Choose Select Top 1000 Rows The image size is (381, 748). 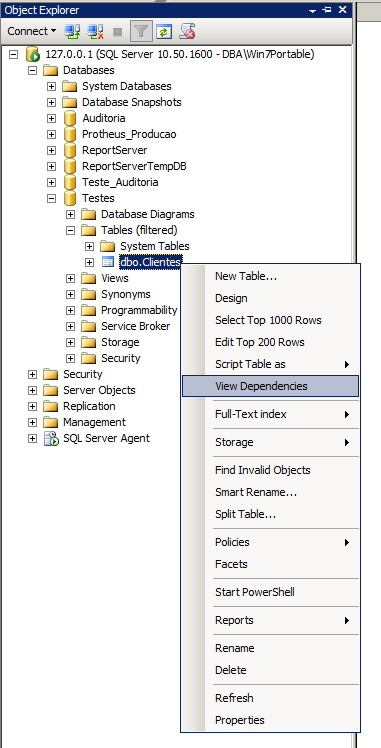pos(270,320)
